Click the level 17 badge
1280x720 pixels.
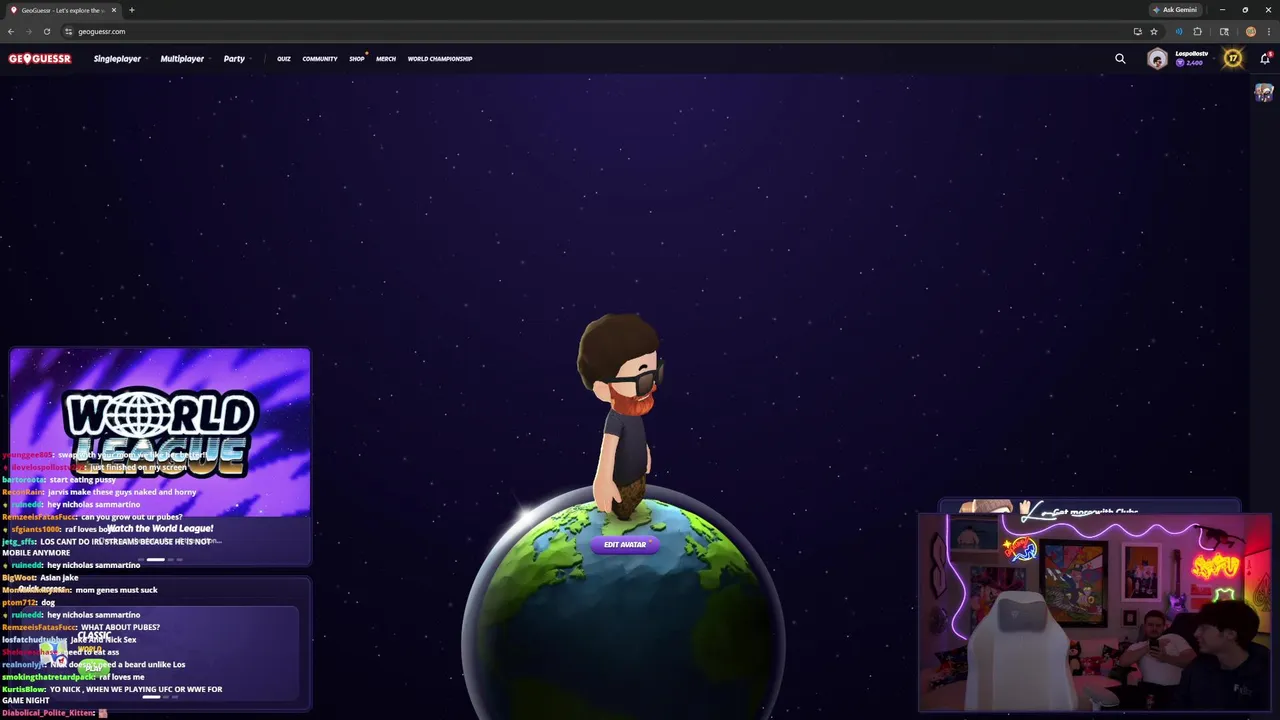point(1233,59)
